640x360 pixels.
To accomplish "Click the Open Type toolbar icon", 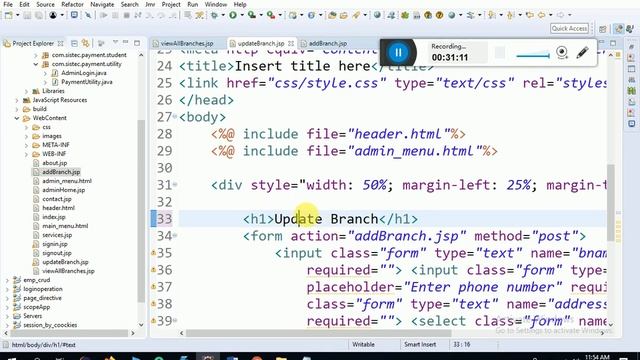I will click(x=332, y=15).
